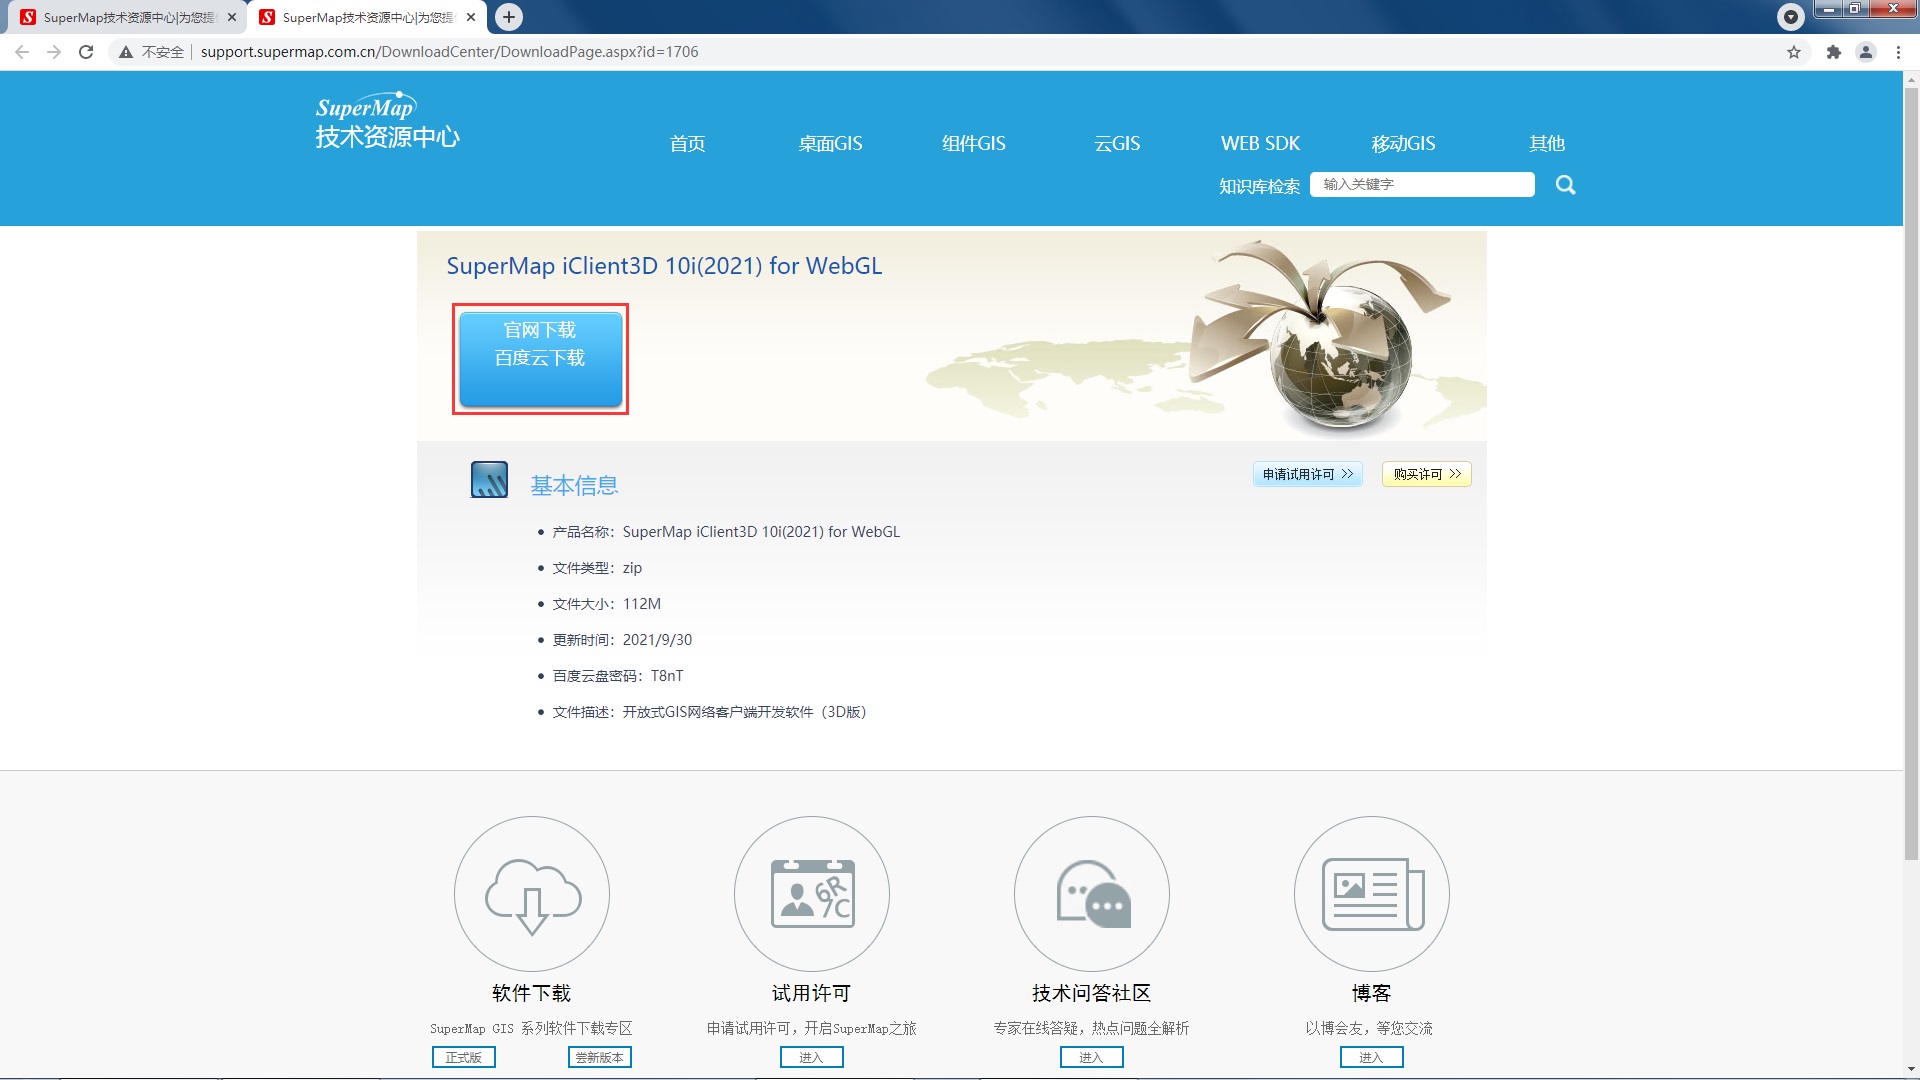Image resolution: width=1920 pixels, height=1080 pixels.
Task: Click the 基本信息 heading
Action: (574, 486)
